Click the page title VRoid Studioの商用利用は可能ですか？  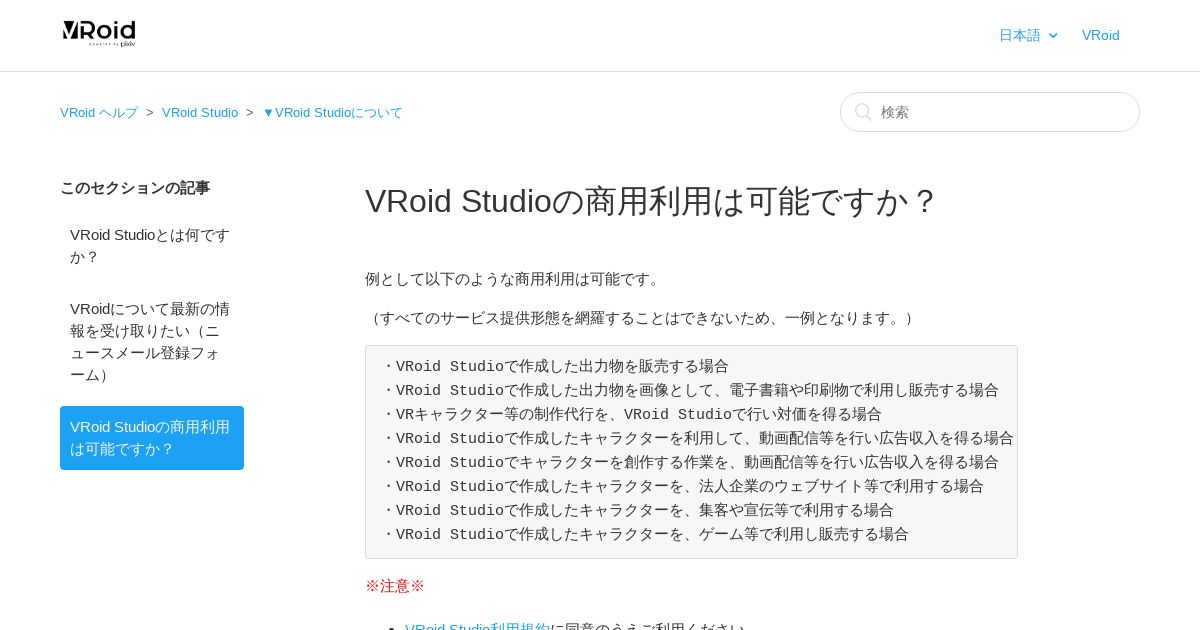(x=652, y=201)
